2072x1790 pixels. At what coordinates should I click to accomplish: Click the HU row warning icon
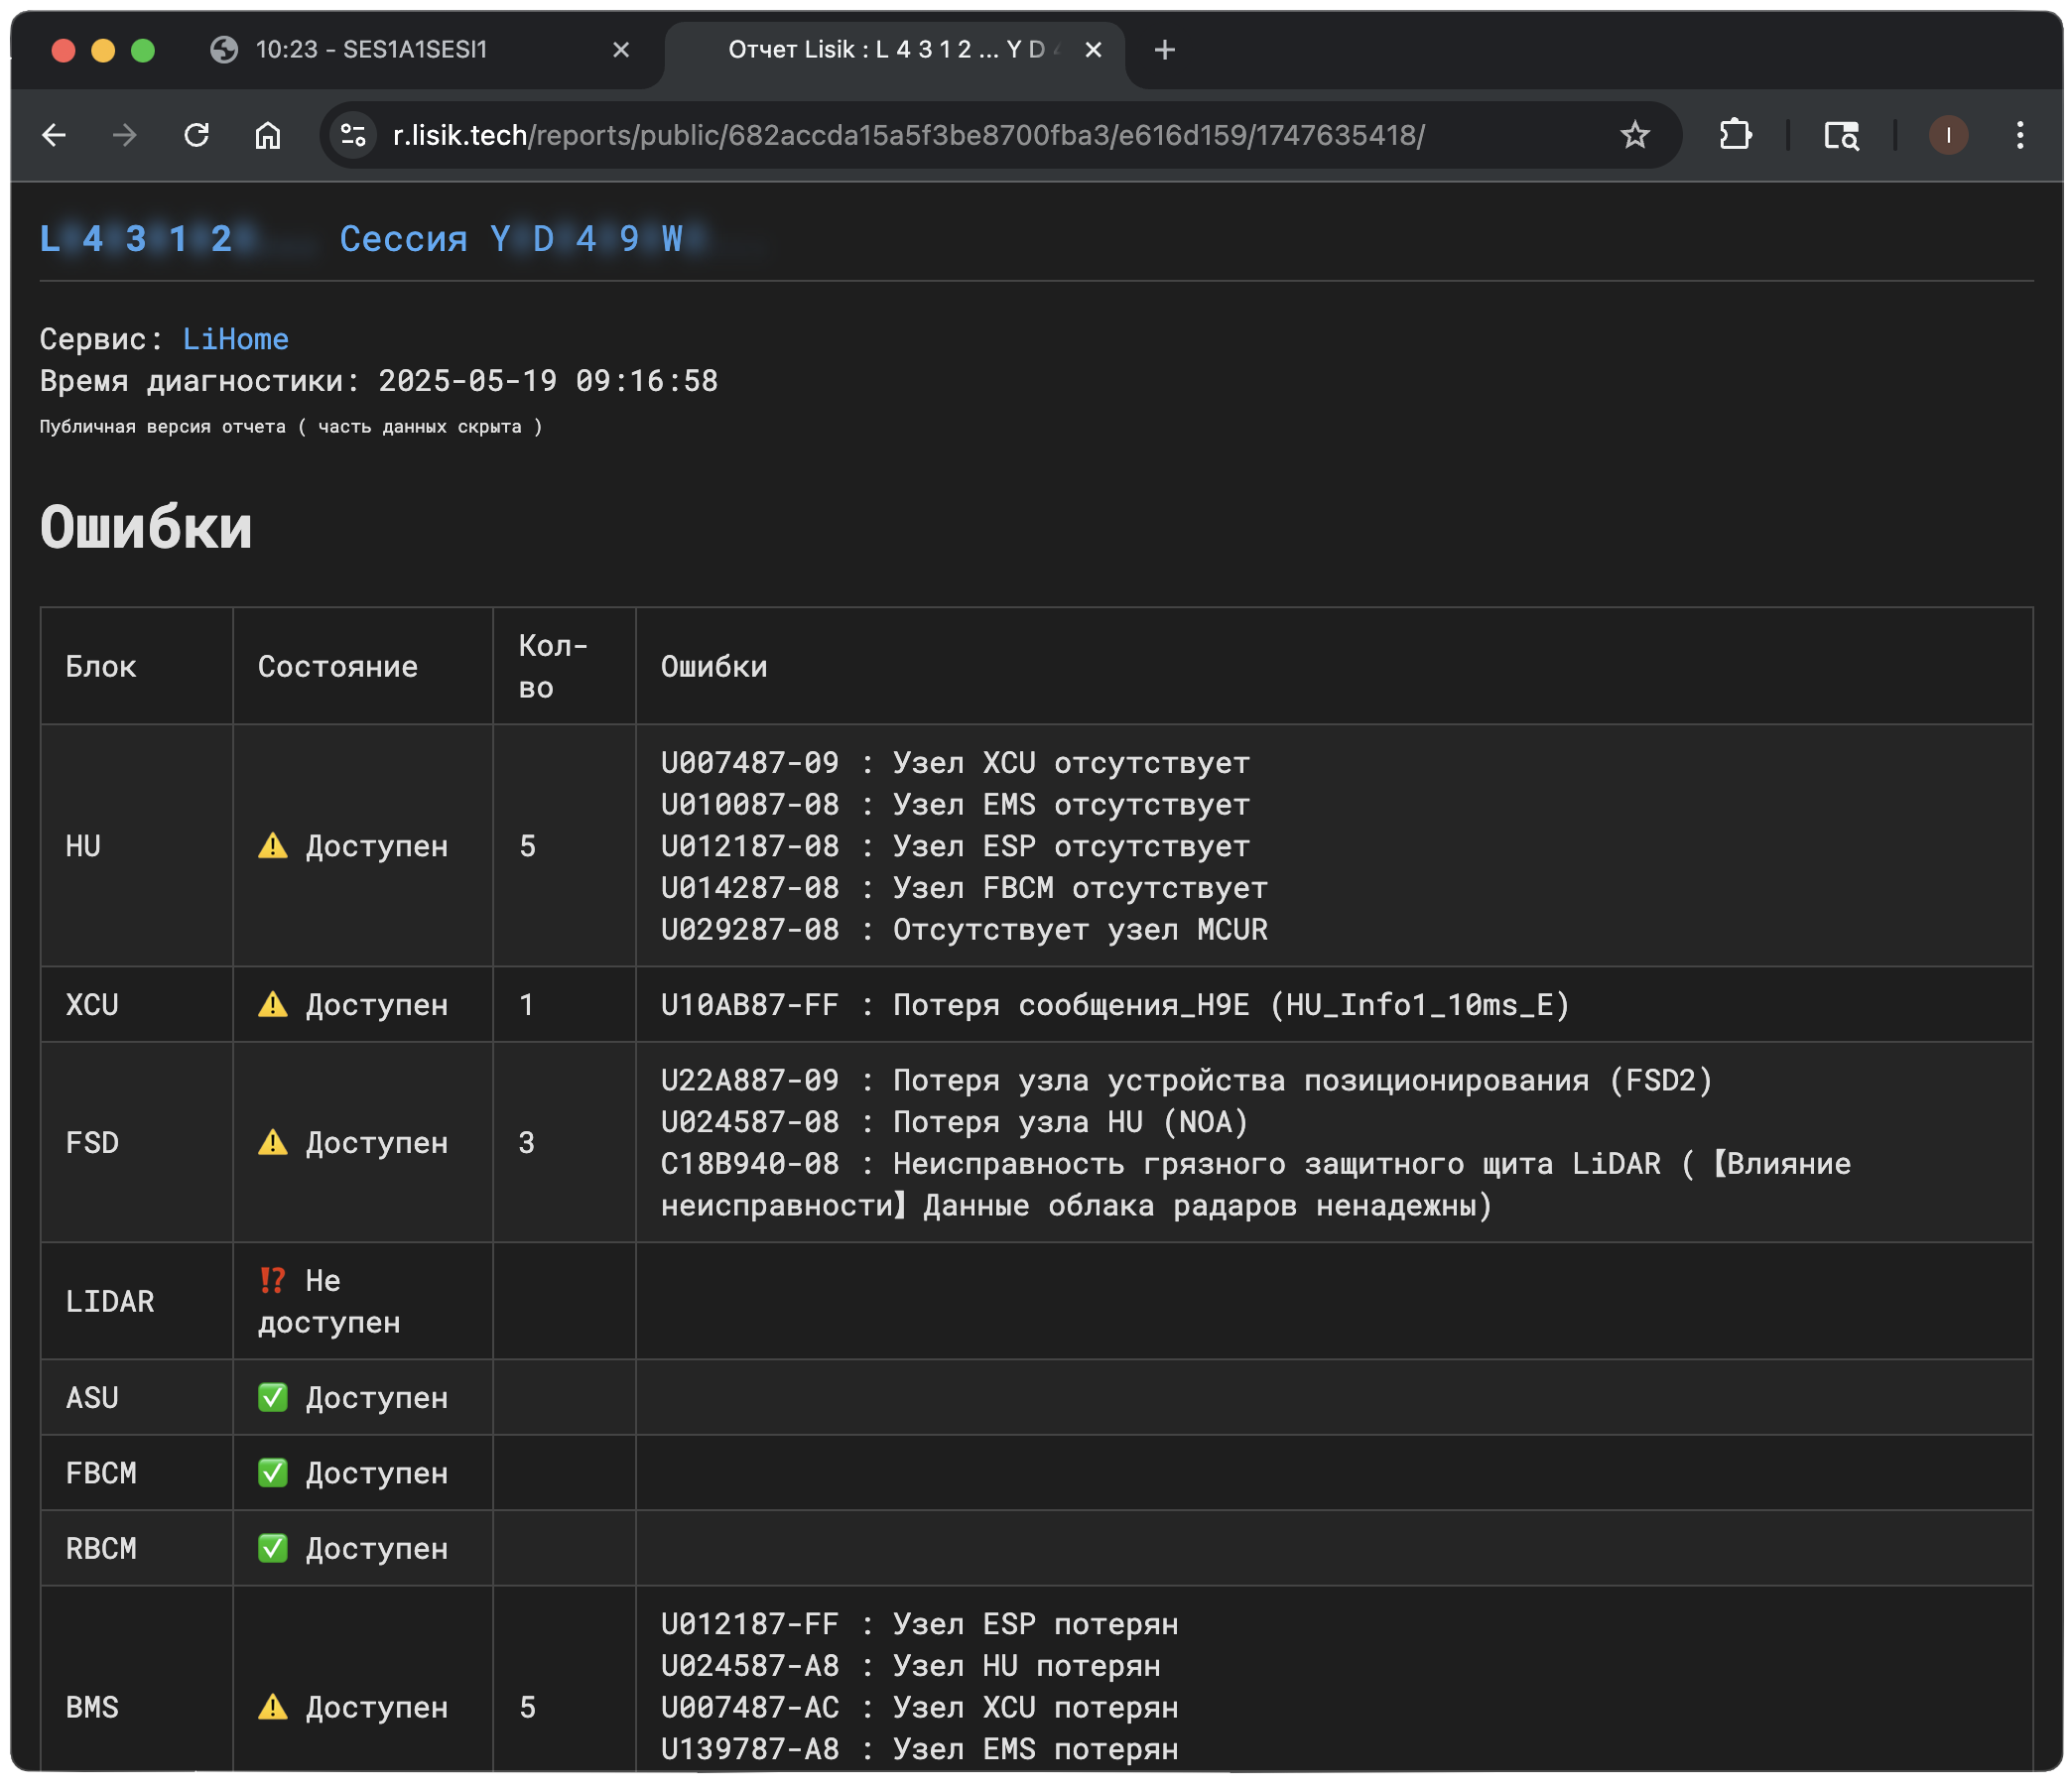[x=272, y=846]
